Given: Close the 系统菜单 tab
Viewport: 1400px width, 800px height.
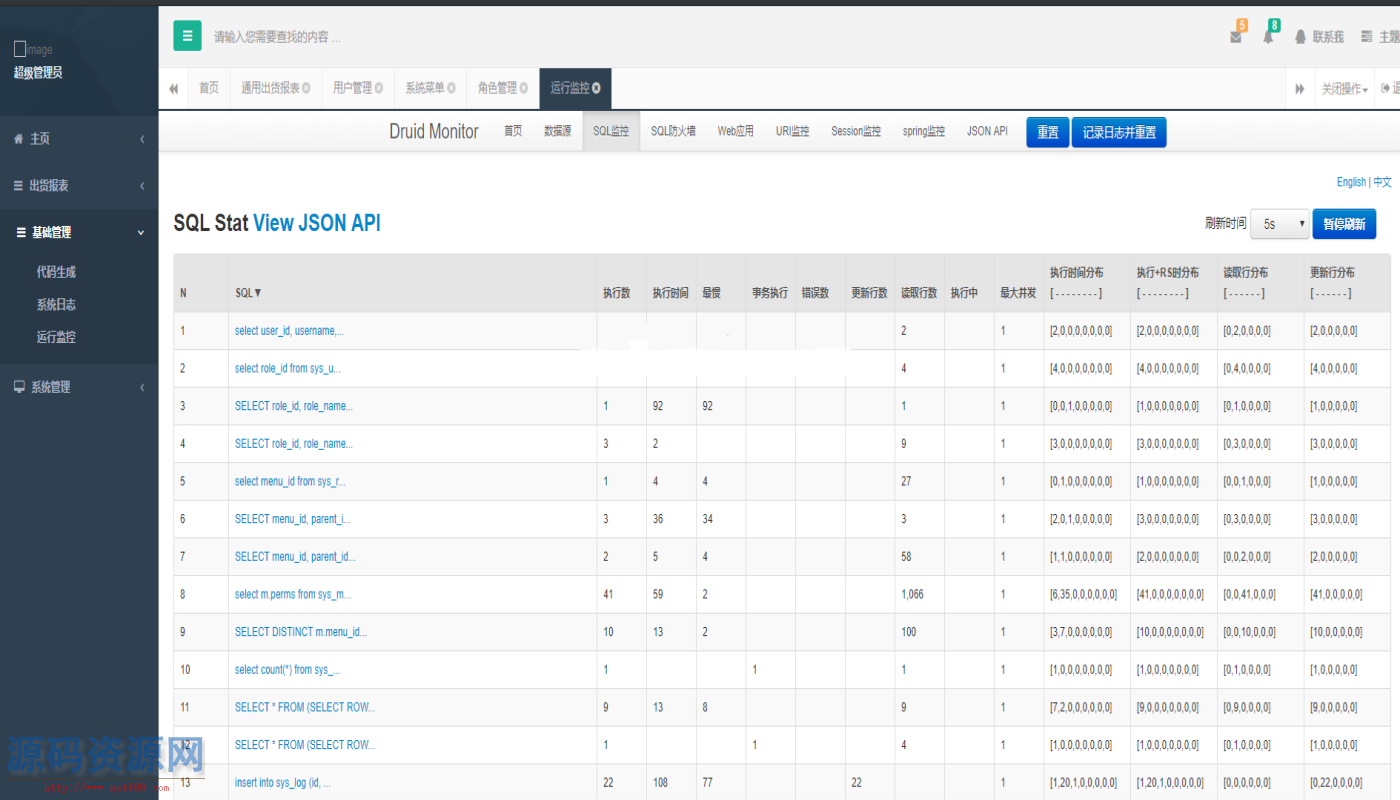Looking at the screenshot, I should [x=451, y=88].
